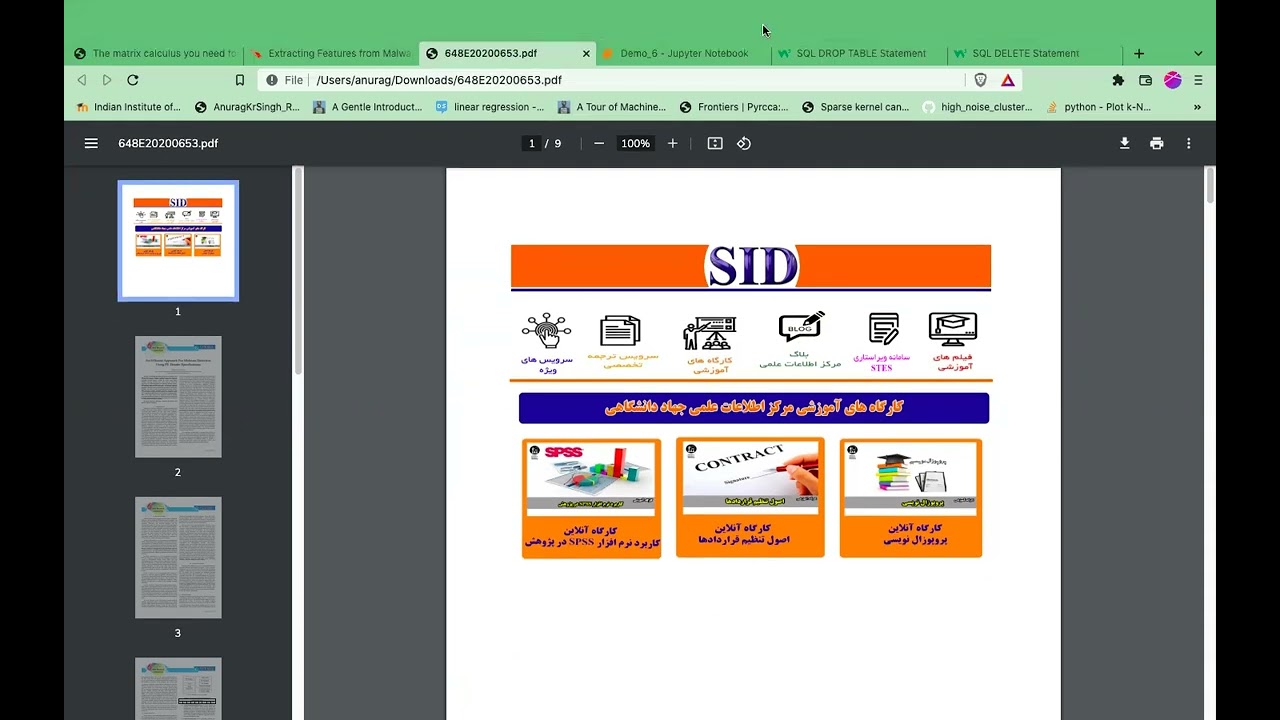Screen dimensions: 1280x720
Task: Go forward in browser history
Action: pyautogui.click(x=107, y=80)
